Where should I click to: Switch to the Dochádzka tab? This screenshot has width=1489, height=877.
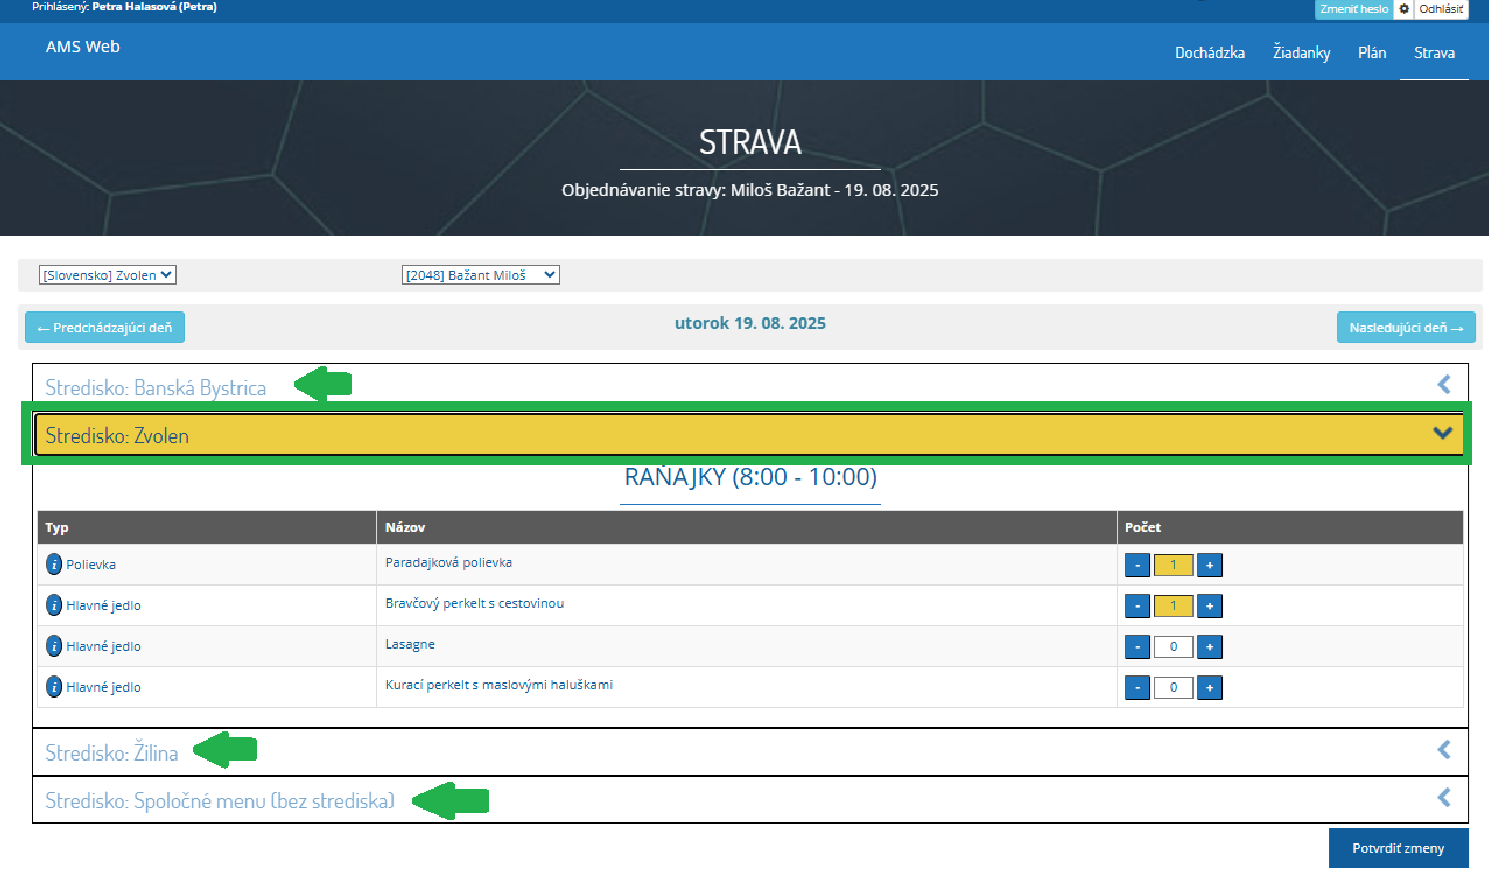1211,52
